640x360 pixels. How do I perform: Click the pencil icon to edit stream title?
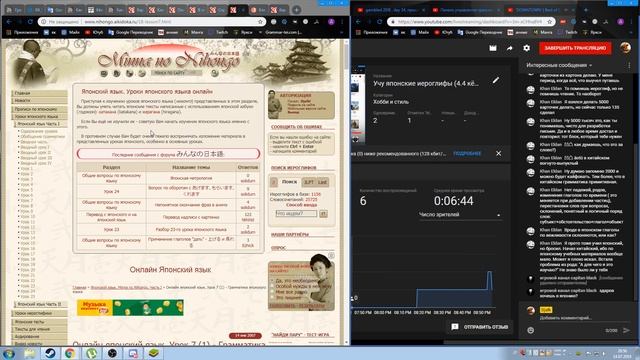496,80
